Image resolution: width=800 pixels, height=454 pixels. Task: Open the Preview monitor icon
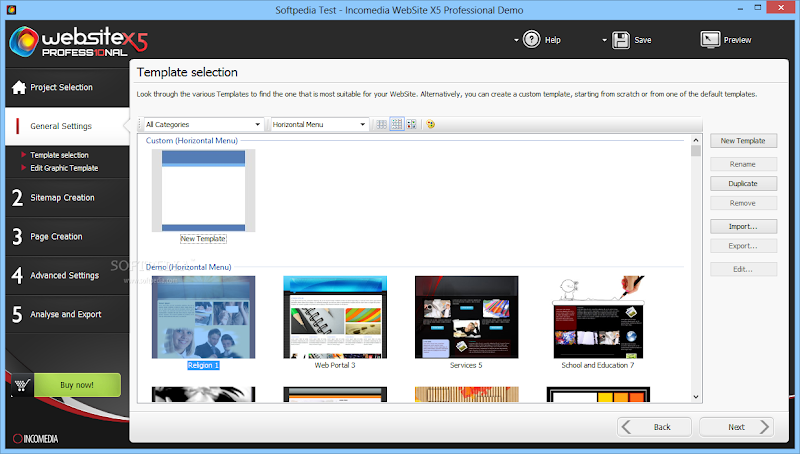tap(710, 39)
